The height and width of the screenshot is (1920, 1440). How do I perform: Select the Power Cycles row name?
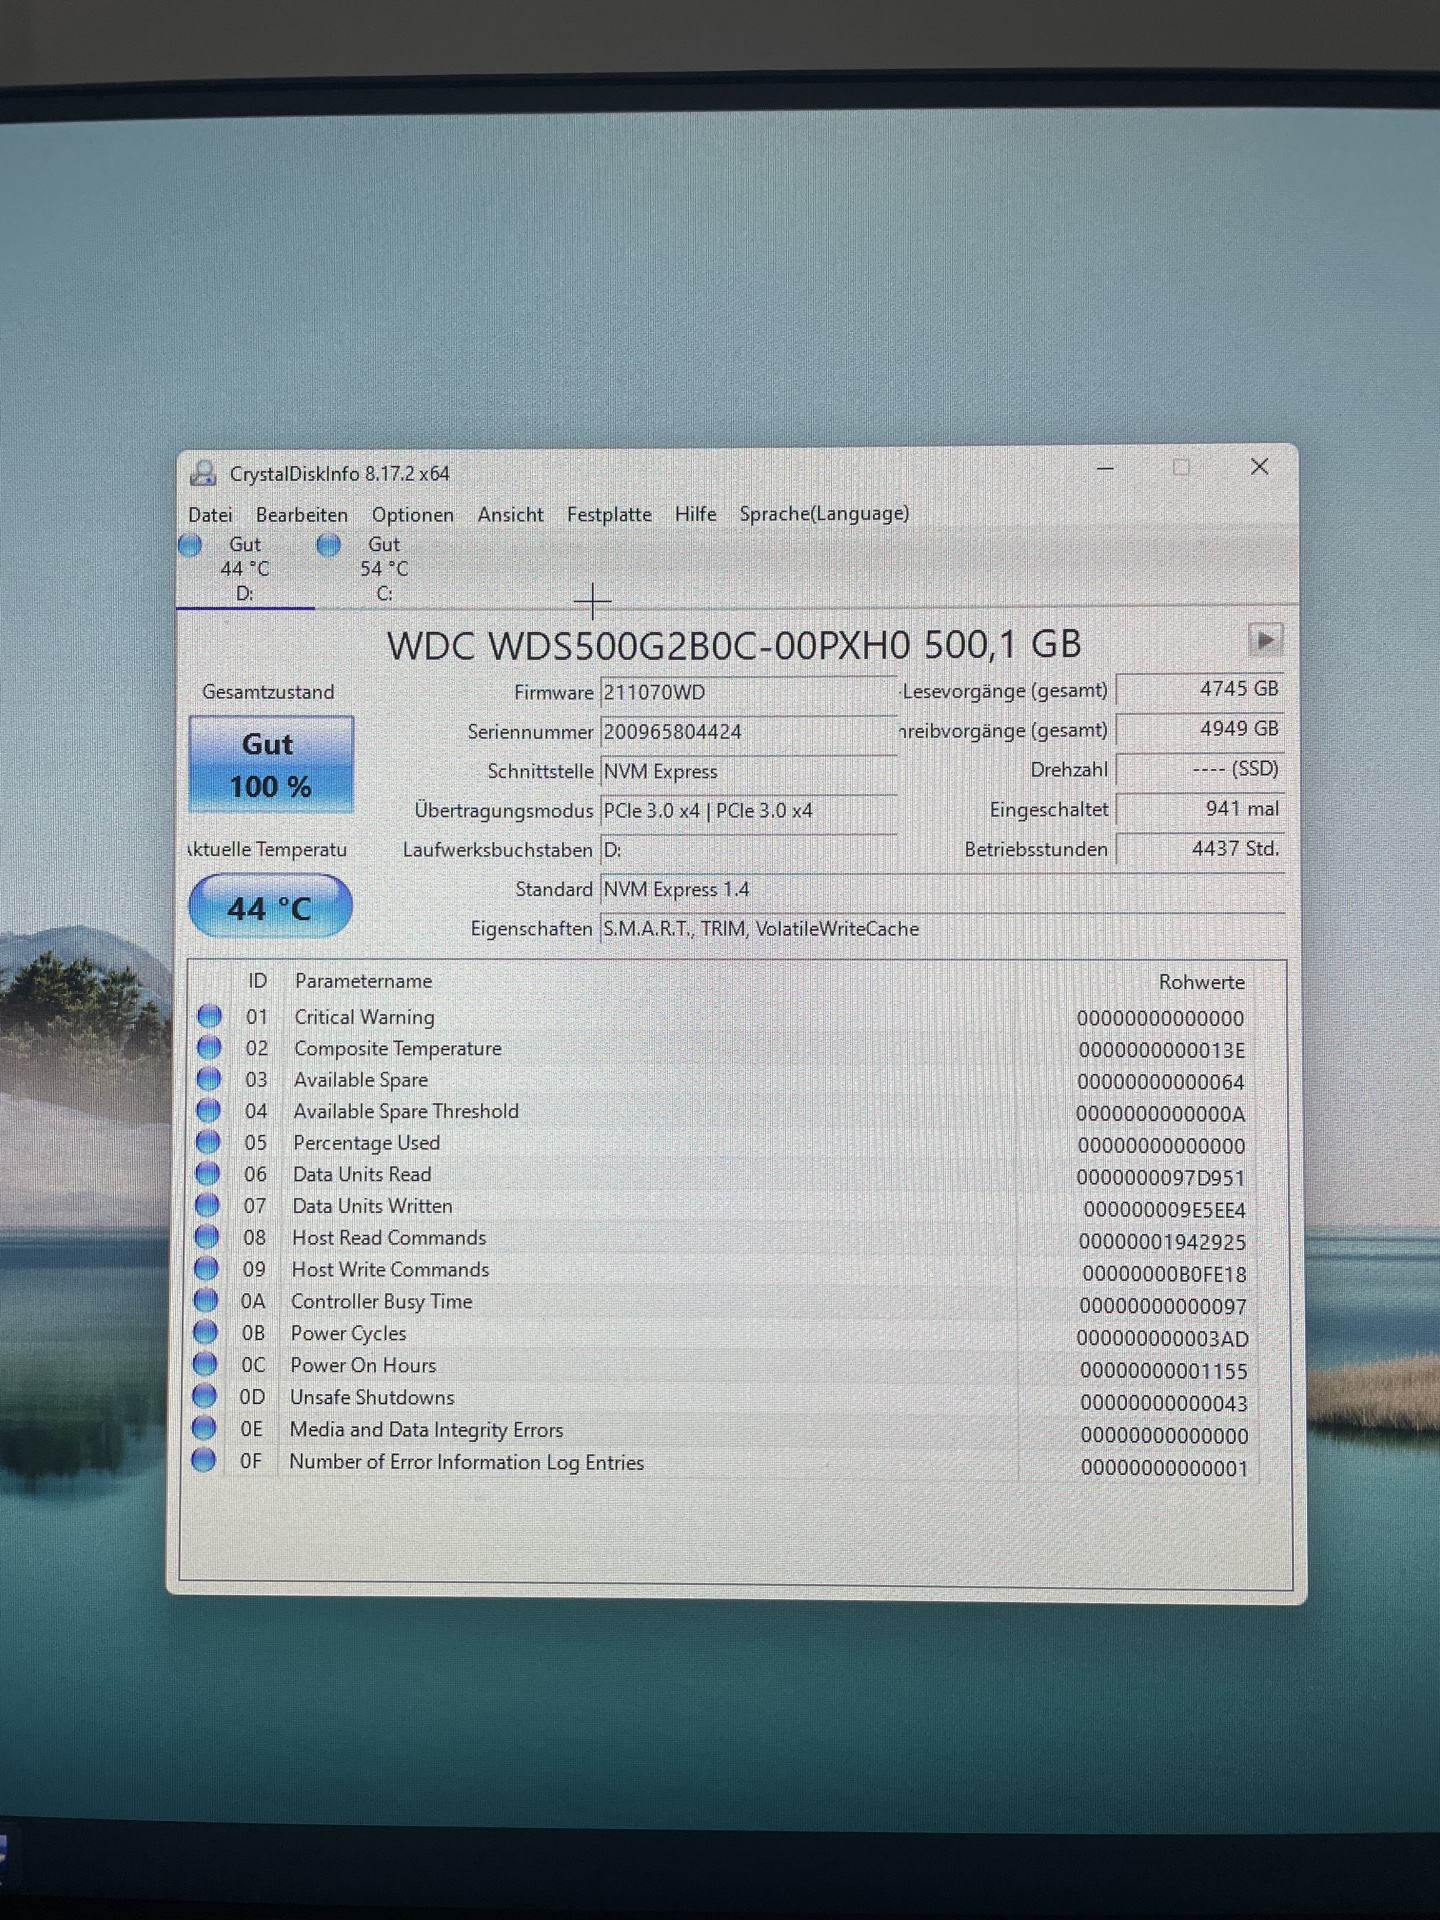click(x=348, y=1333)
